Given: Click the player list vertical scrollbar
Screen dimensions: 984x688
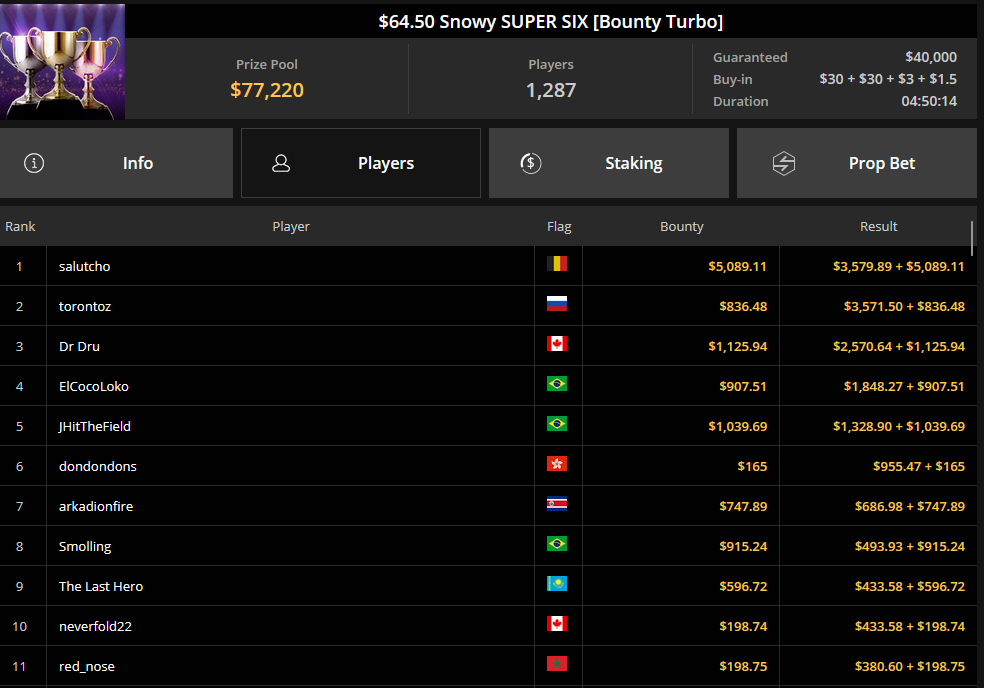Looking at the screenshot, I should coord(972,240).
